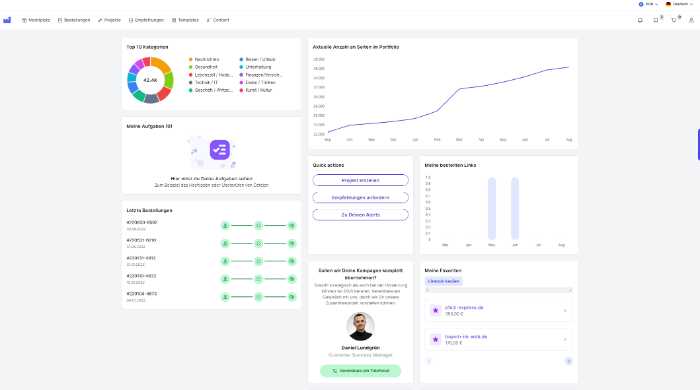Toggle the Unterhaltung legend entry
Screen dimensions: 700x390
tap(255, 67)
